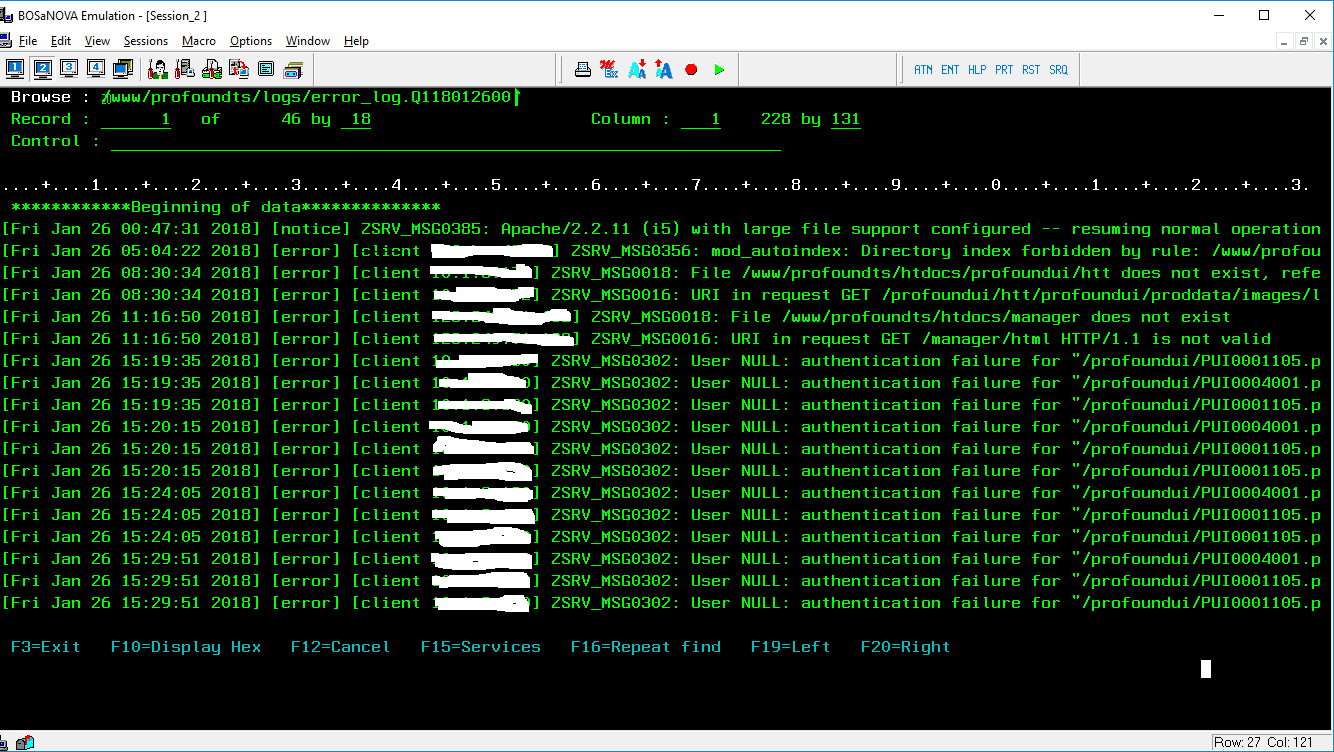Click the Control input field

[446, 142]
